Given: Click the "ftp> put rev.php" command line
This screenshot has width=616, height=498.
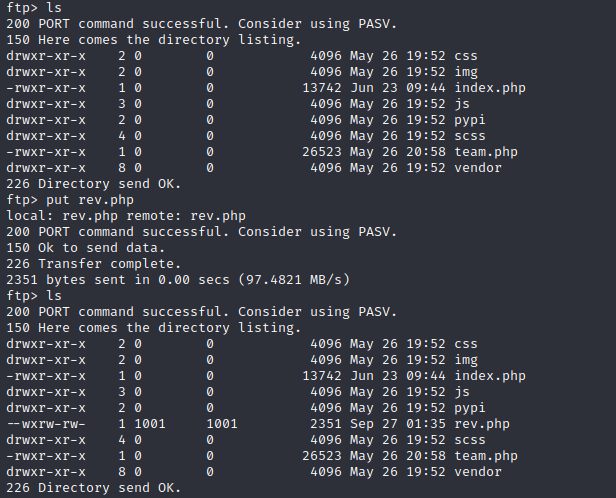Looking at the screenshot, I should click(70, 199).
